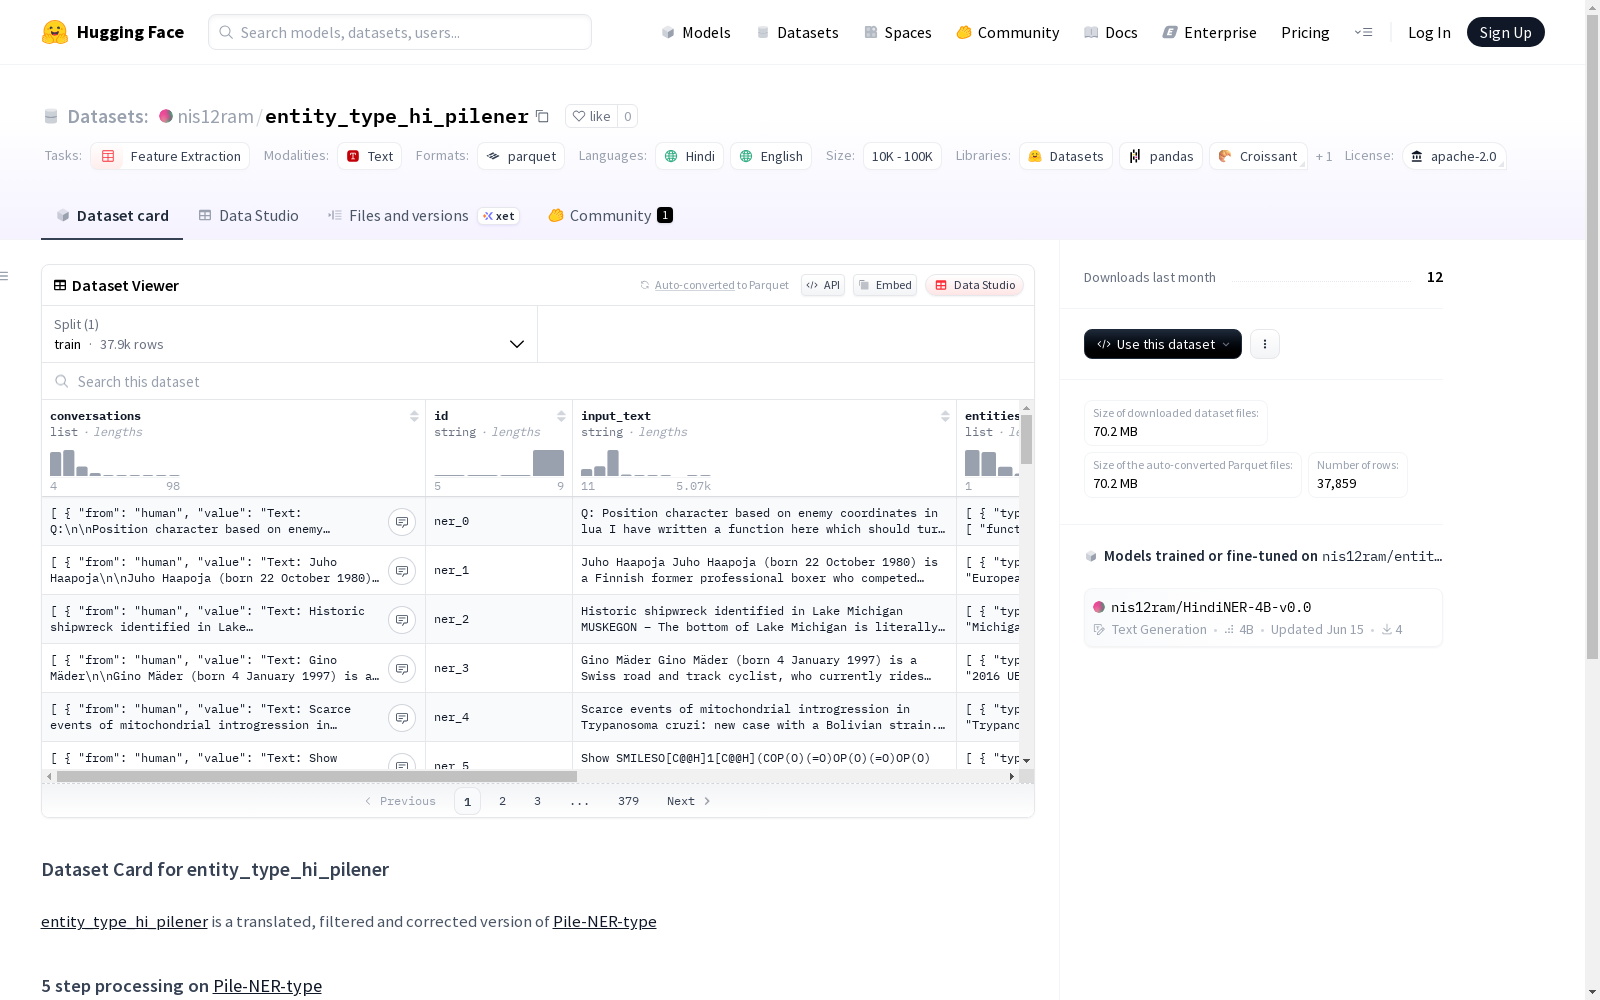Open the API button in Dataset Viewer
The width and height of the screenshot is (1600, 1000).
(x=823, y=285)
